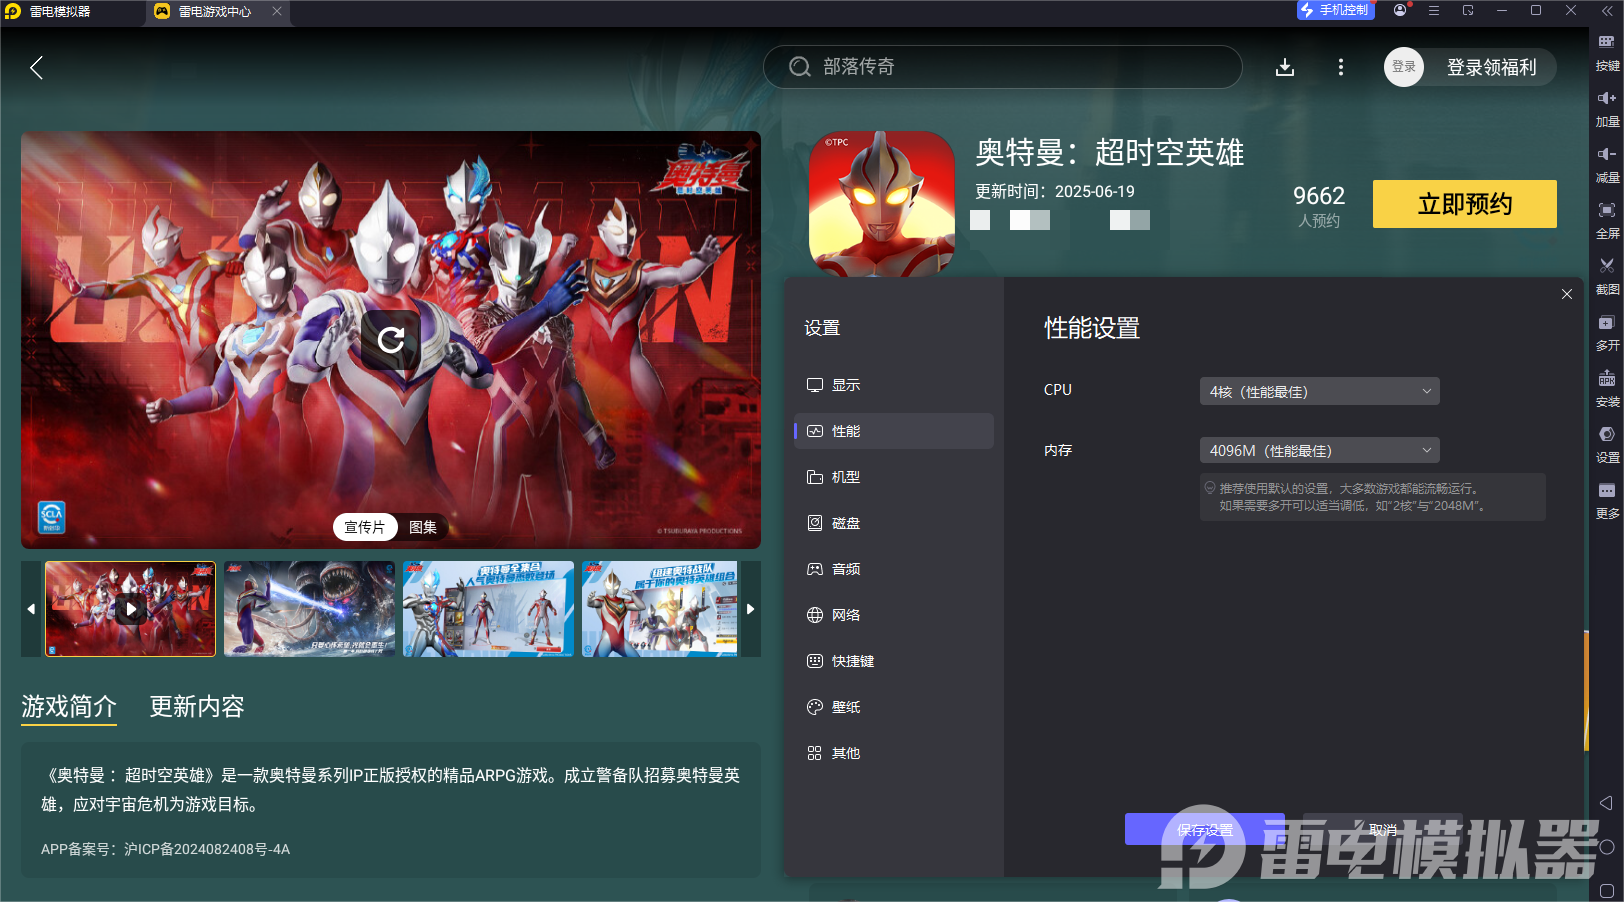Viewport: 1624px width, 902px height.
Task: Open 音频 audio settings
Action: click(894, 569)
